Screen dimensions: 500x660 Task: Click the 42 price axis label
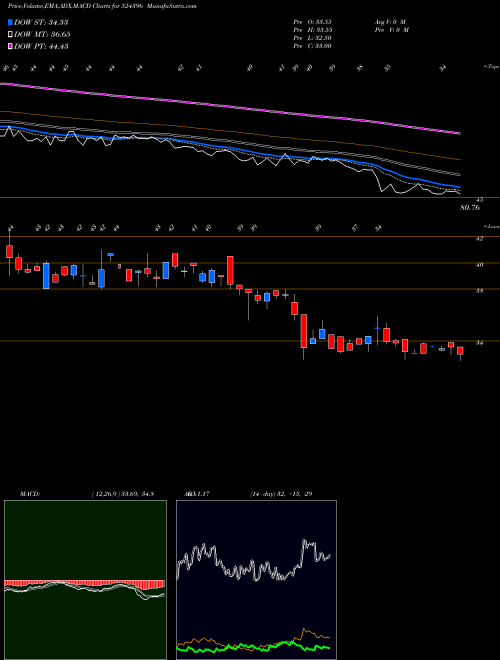pos(479,239)
